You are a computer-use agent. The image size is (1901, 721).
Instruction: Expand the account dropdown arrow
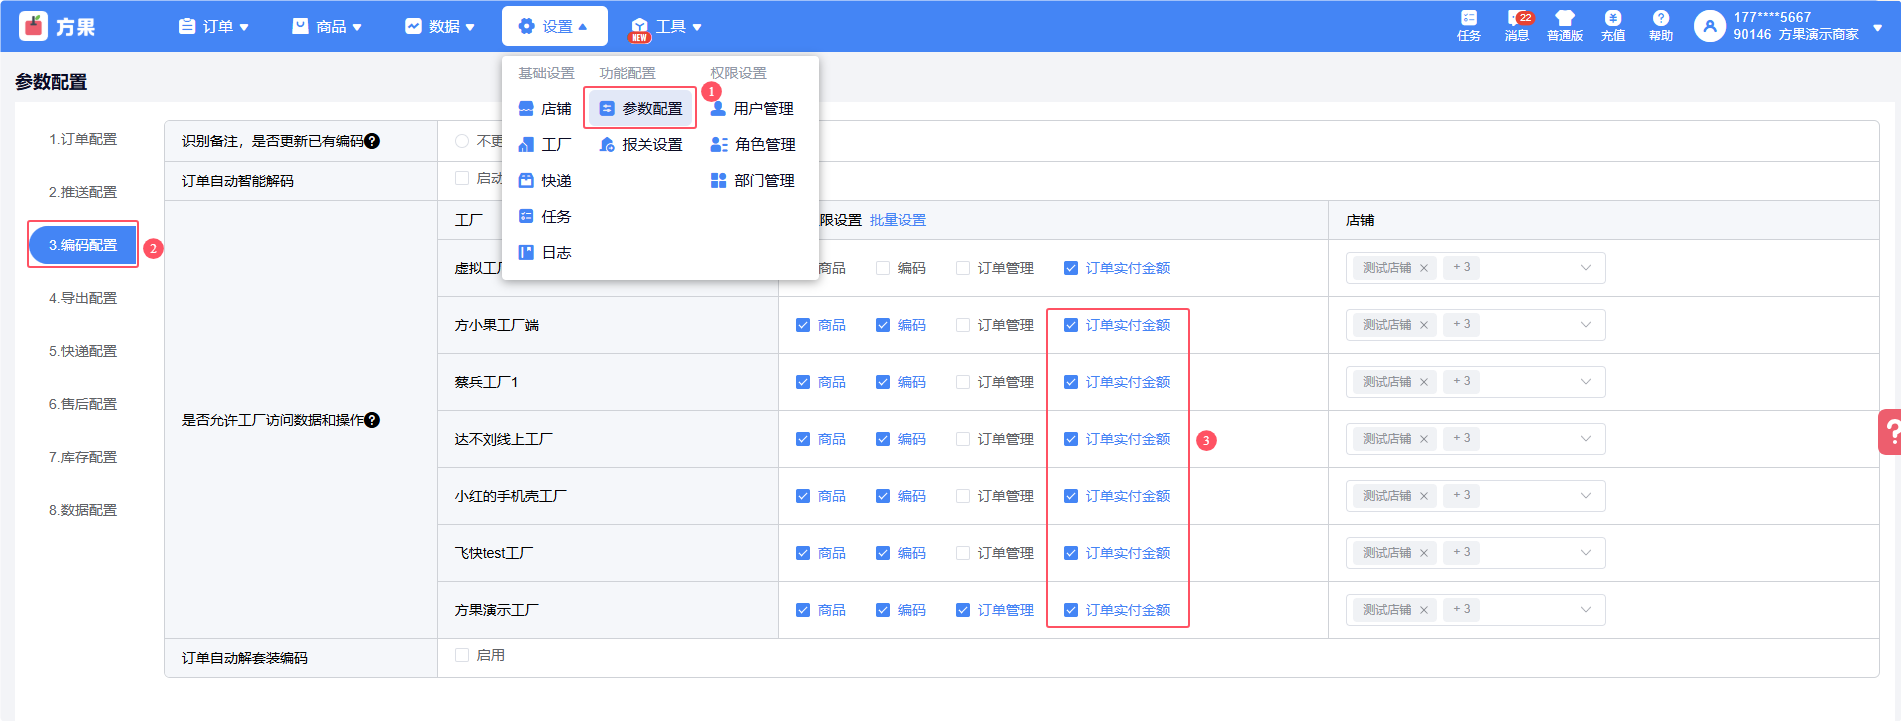coord(1877,27)
